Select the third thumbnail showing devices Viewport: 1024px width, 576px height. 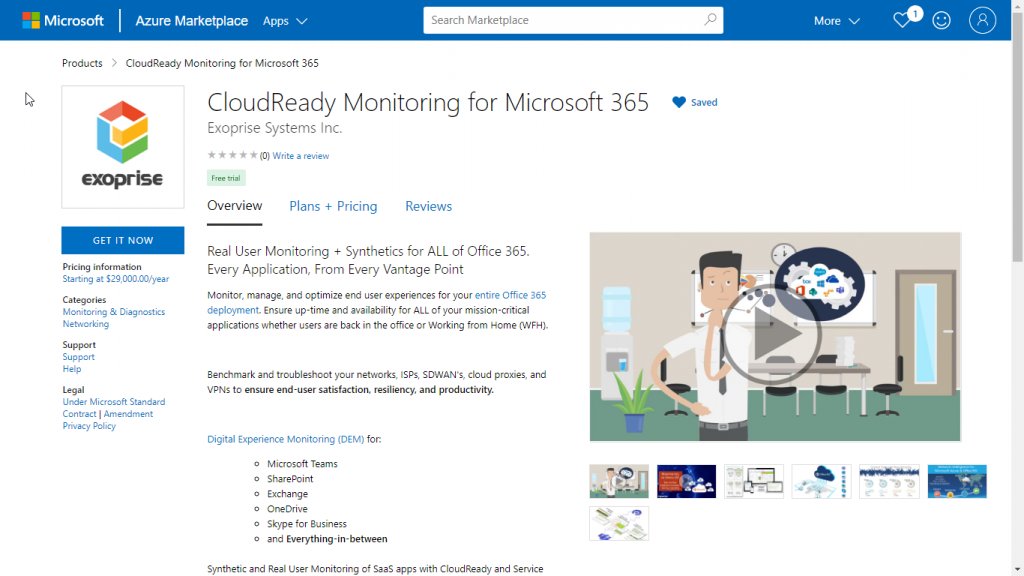pyautogui.click(x=754, y=481)
